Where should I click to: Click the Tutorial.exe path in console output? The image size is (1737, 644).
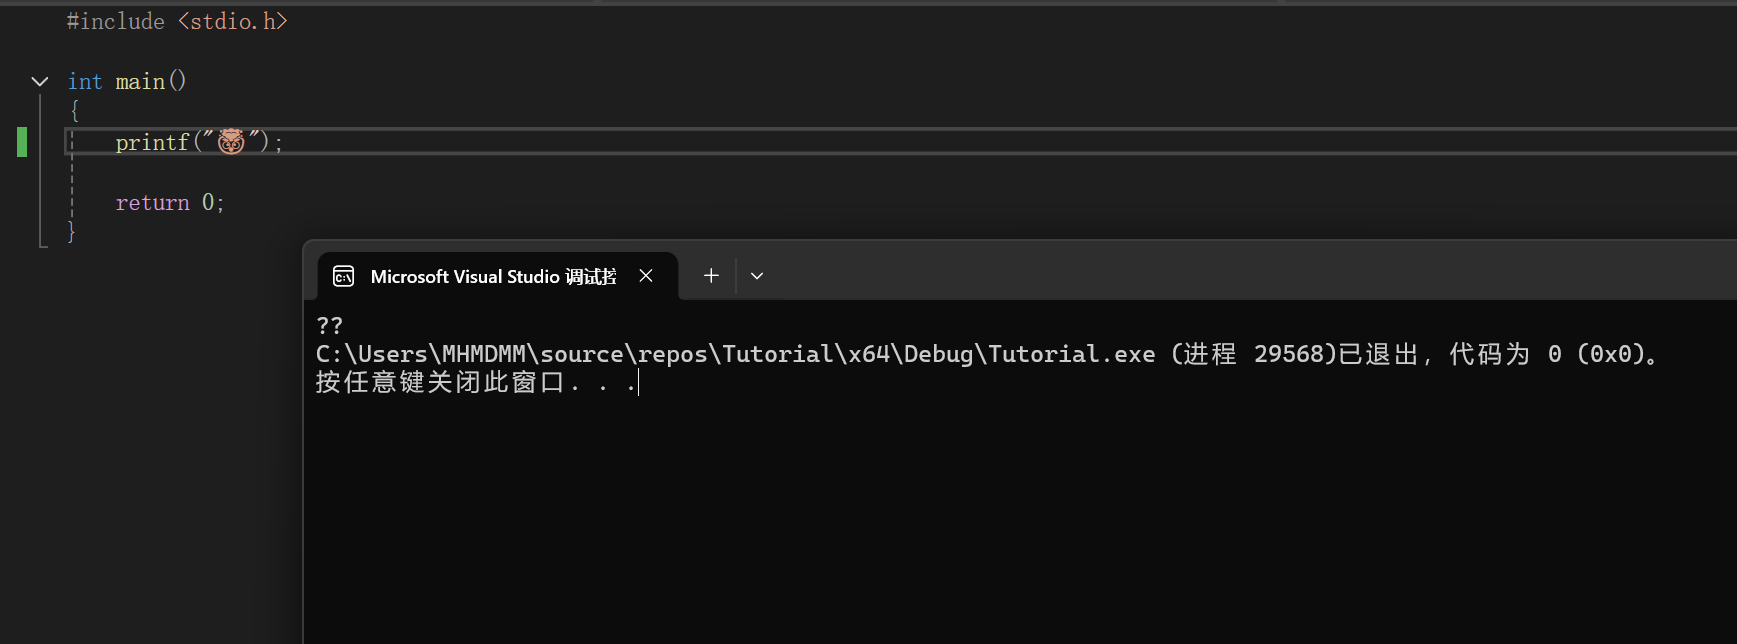[735, 354]
